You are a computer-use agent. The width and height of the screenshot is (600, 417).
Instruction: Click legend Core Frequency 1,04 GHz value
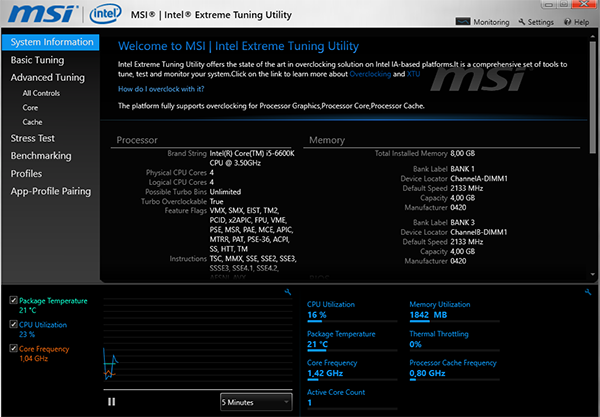pos(34,359)
